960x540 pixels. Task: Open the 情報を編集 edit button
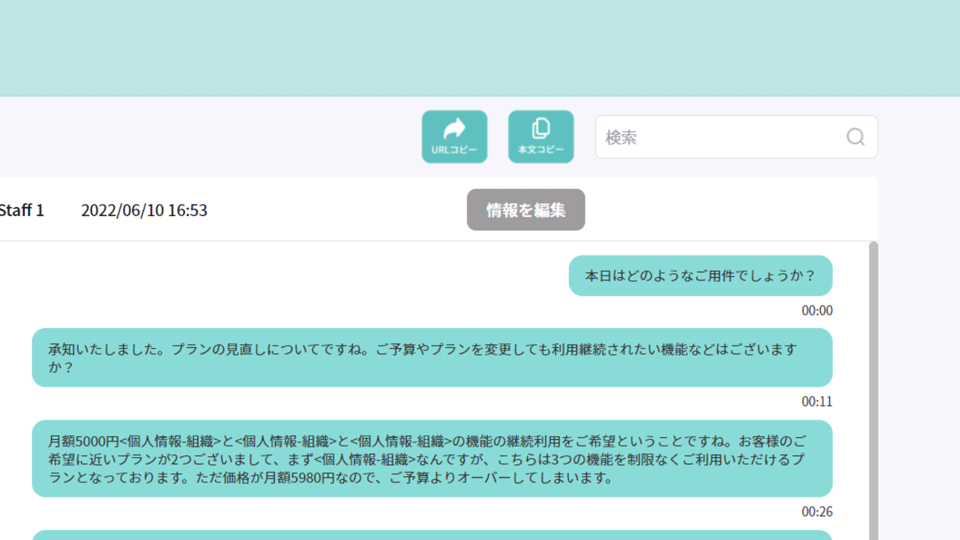[526, 210]
